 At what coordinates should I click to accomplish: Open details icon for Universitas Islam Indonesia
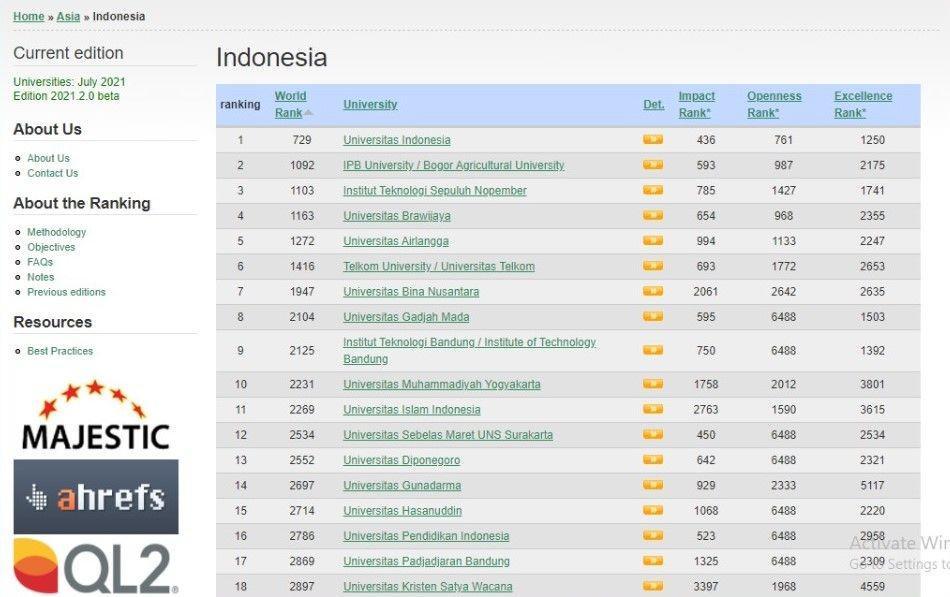pyautogui.click(x=653, y=410)
